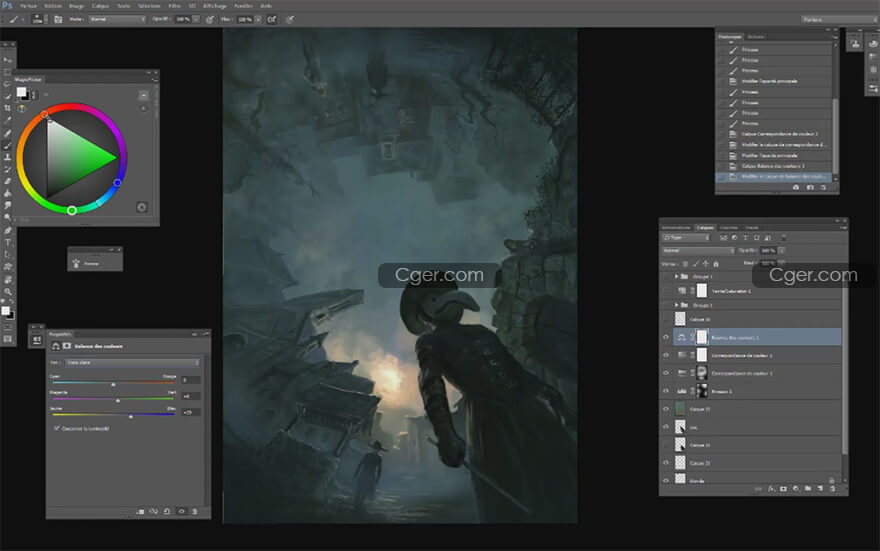Filter layers by pixel layers icon
880x551 pixels.
[x=723, y=238]
